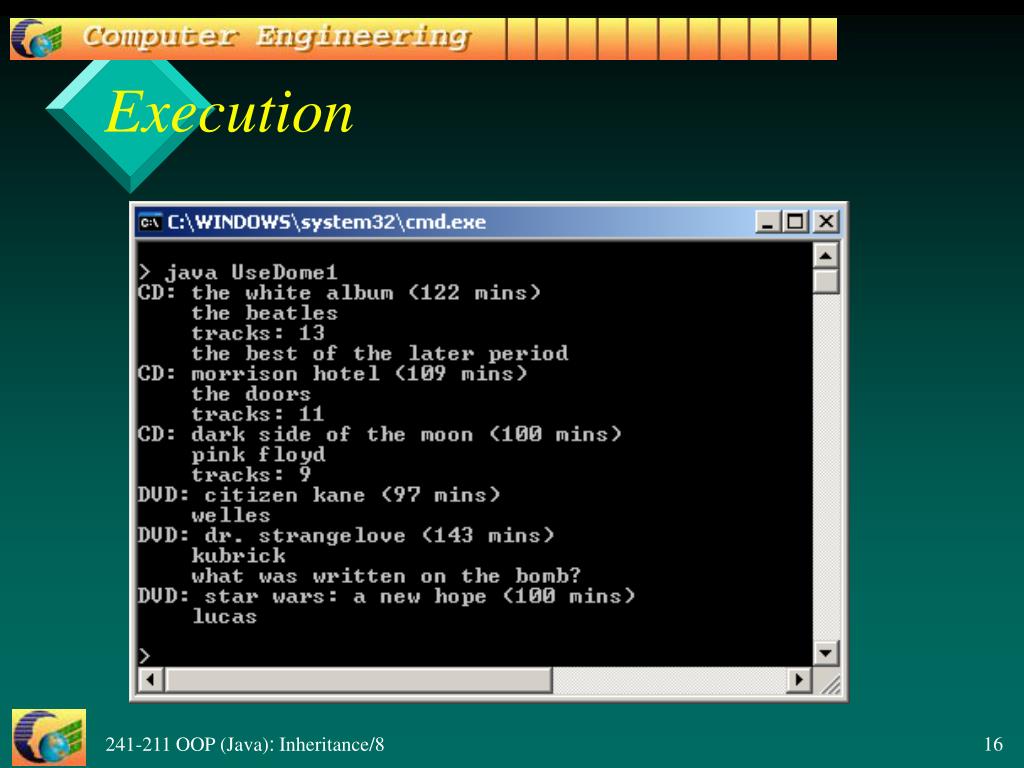Click the 'welles' output line
This screenshot has width=1024, height=768.
click(x=231, y=515)
